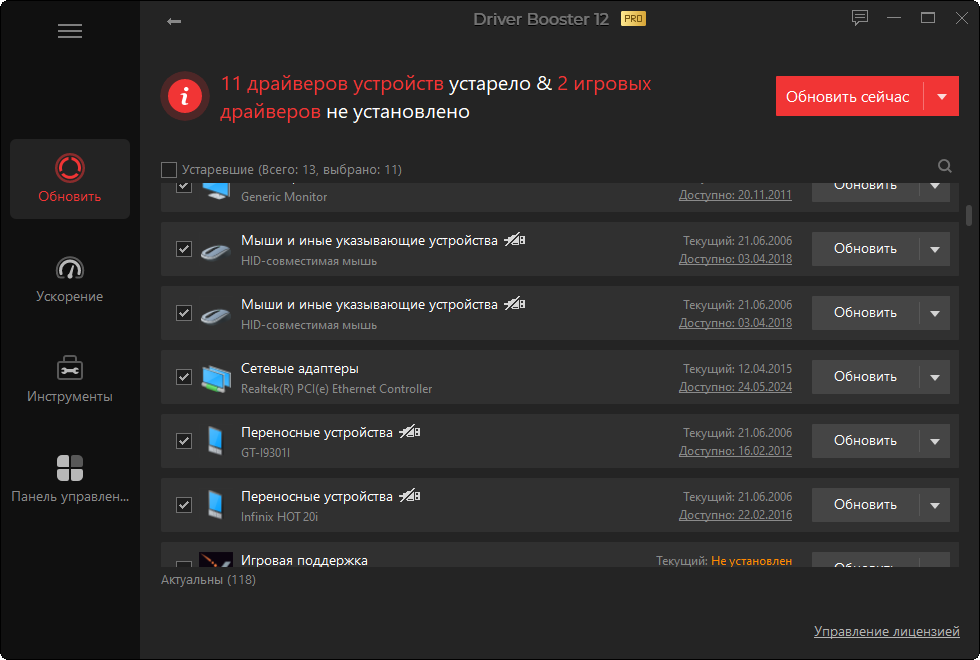The height and width of the screenshot is (660, 980).
Task: Expand the Update Now dropdown arrow
Action: point(941,97)
